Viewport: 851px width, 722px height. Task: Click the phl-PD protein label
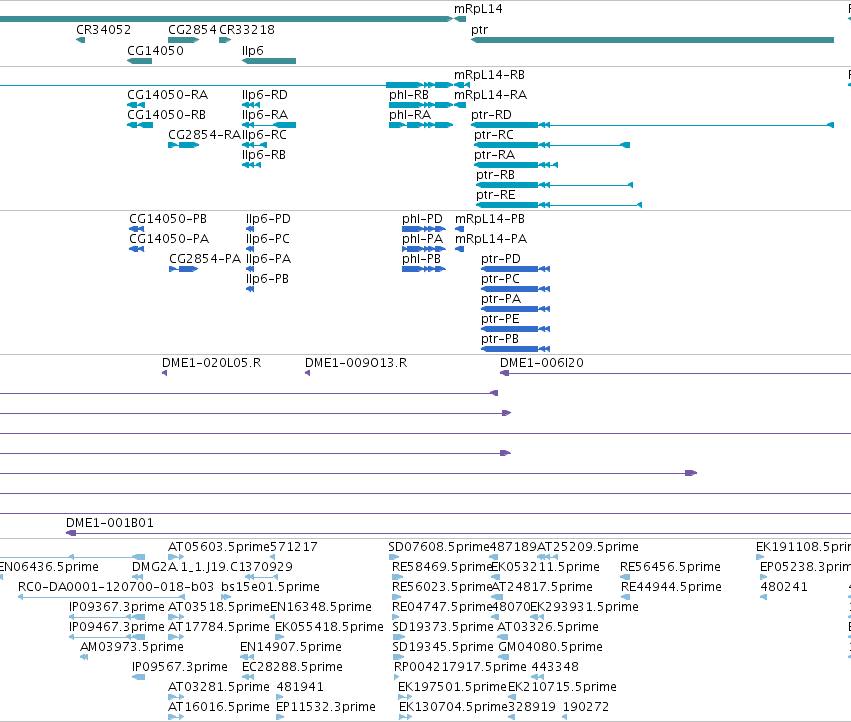[422, 219]
